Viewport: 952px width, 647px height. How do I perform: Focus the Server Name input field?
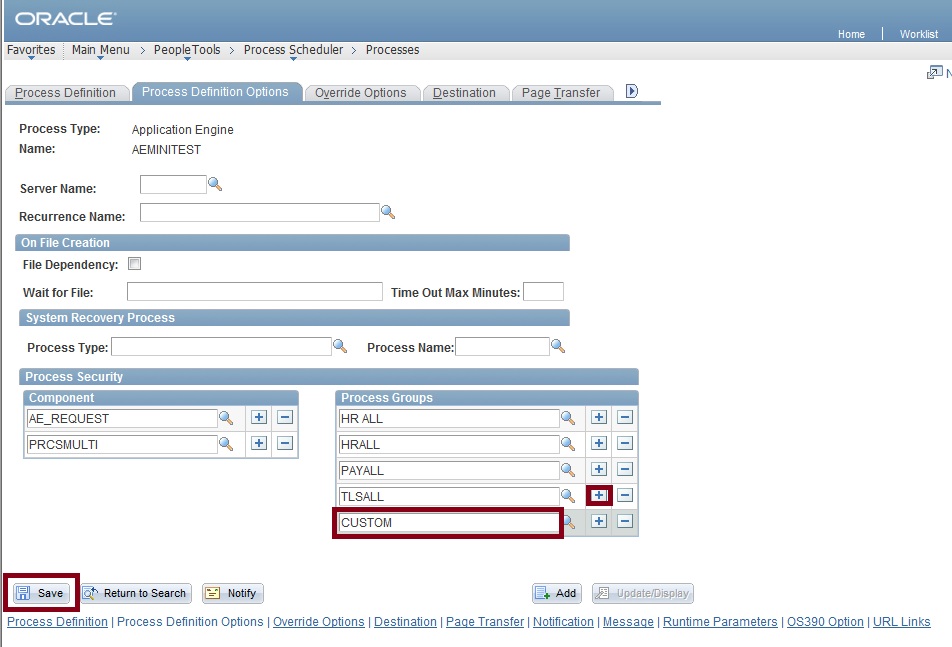point(173,185)
